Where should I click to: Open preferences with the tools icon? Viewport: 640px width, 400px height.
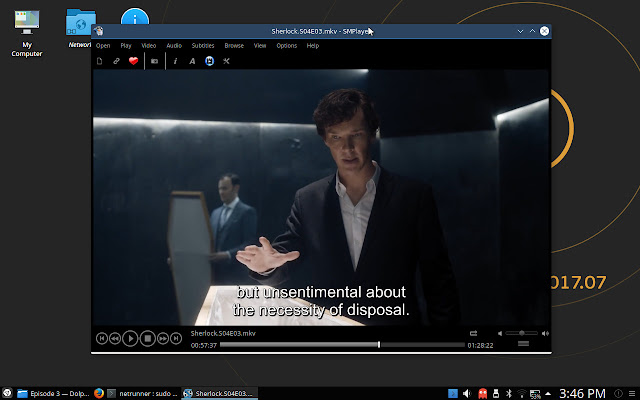point(226,61)
